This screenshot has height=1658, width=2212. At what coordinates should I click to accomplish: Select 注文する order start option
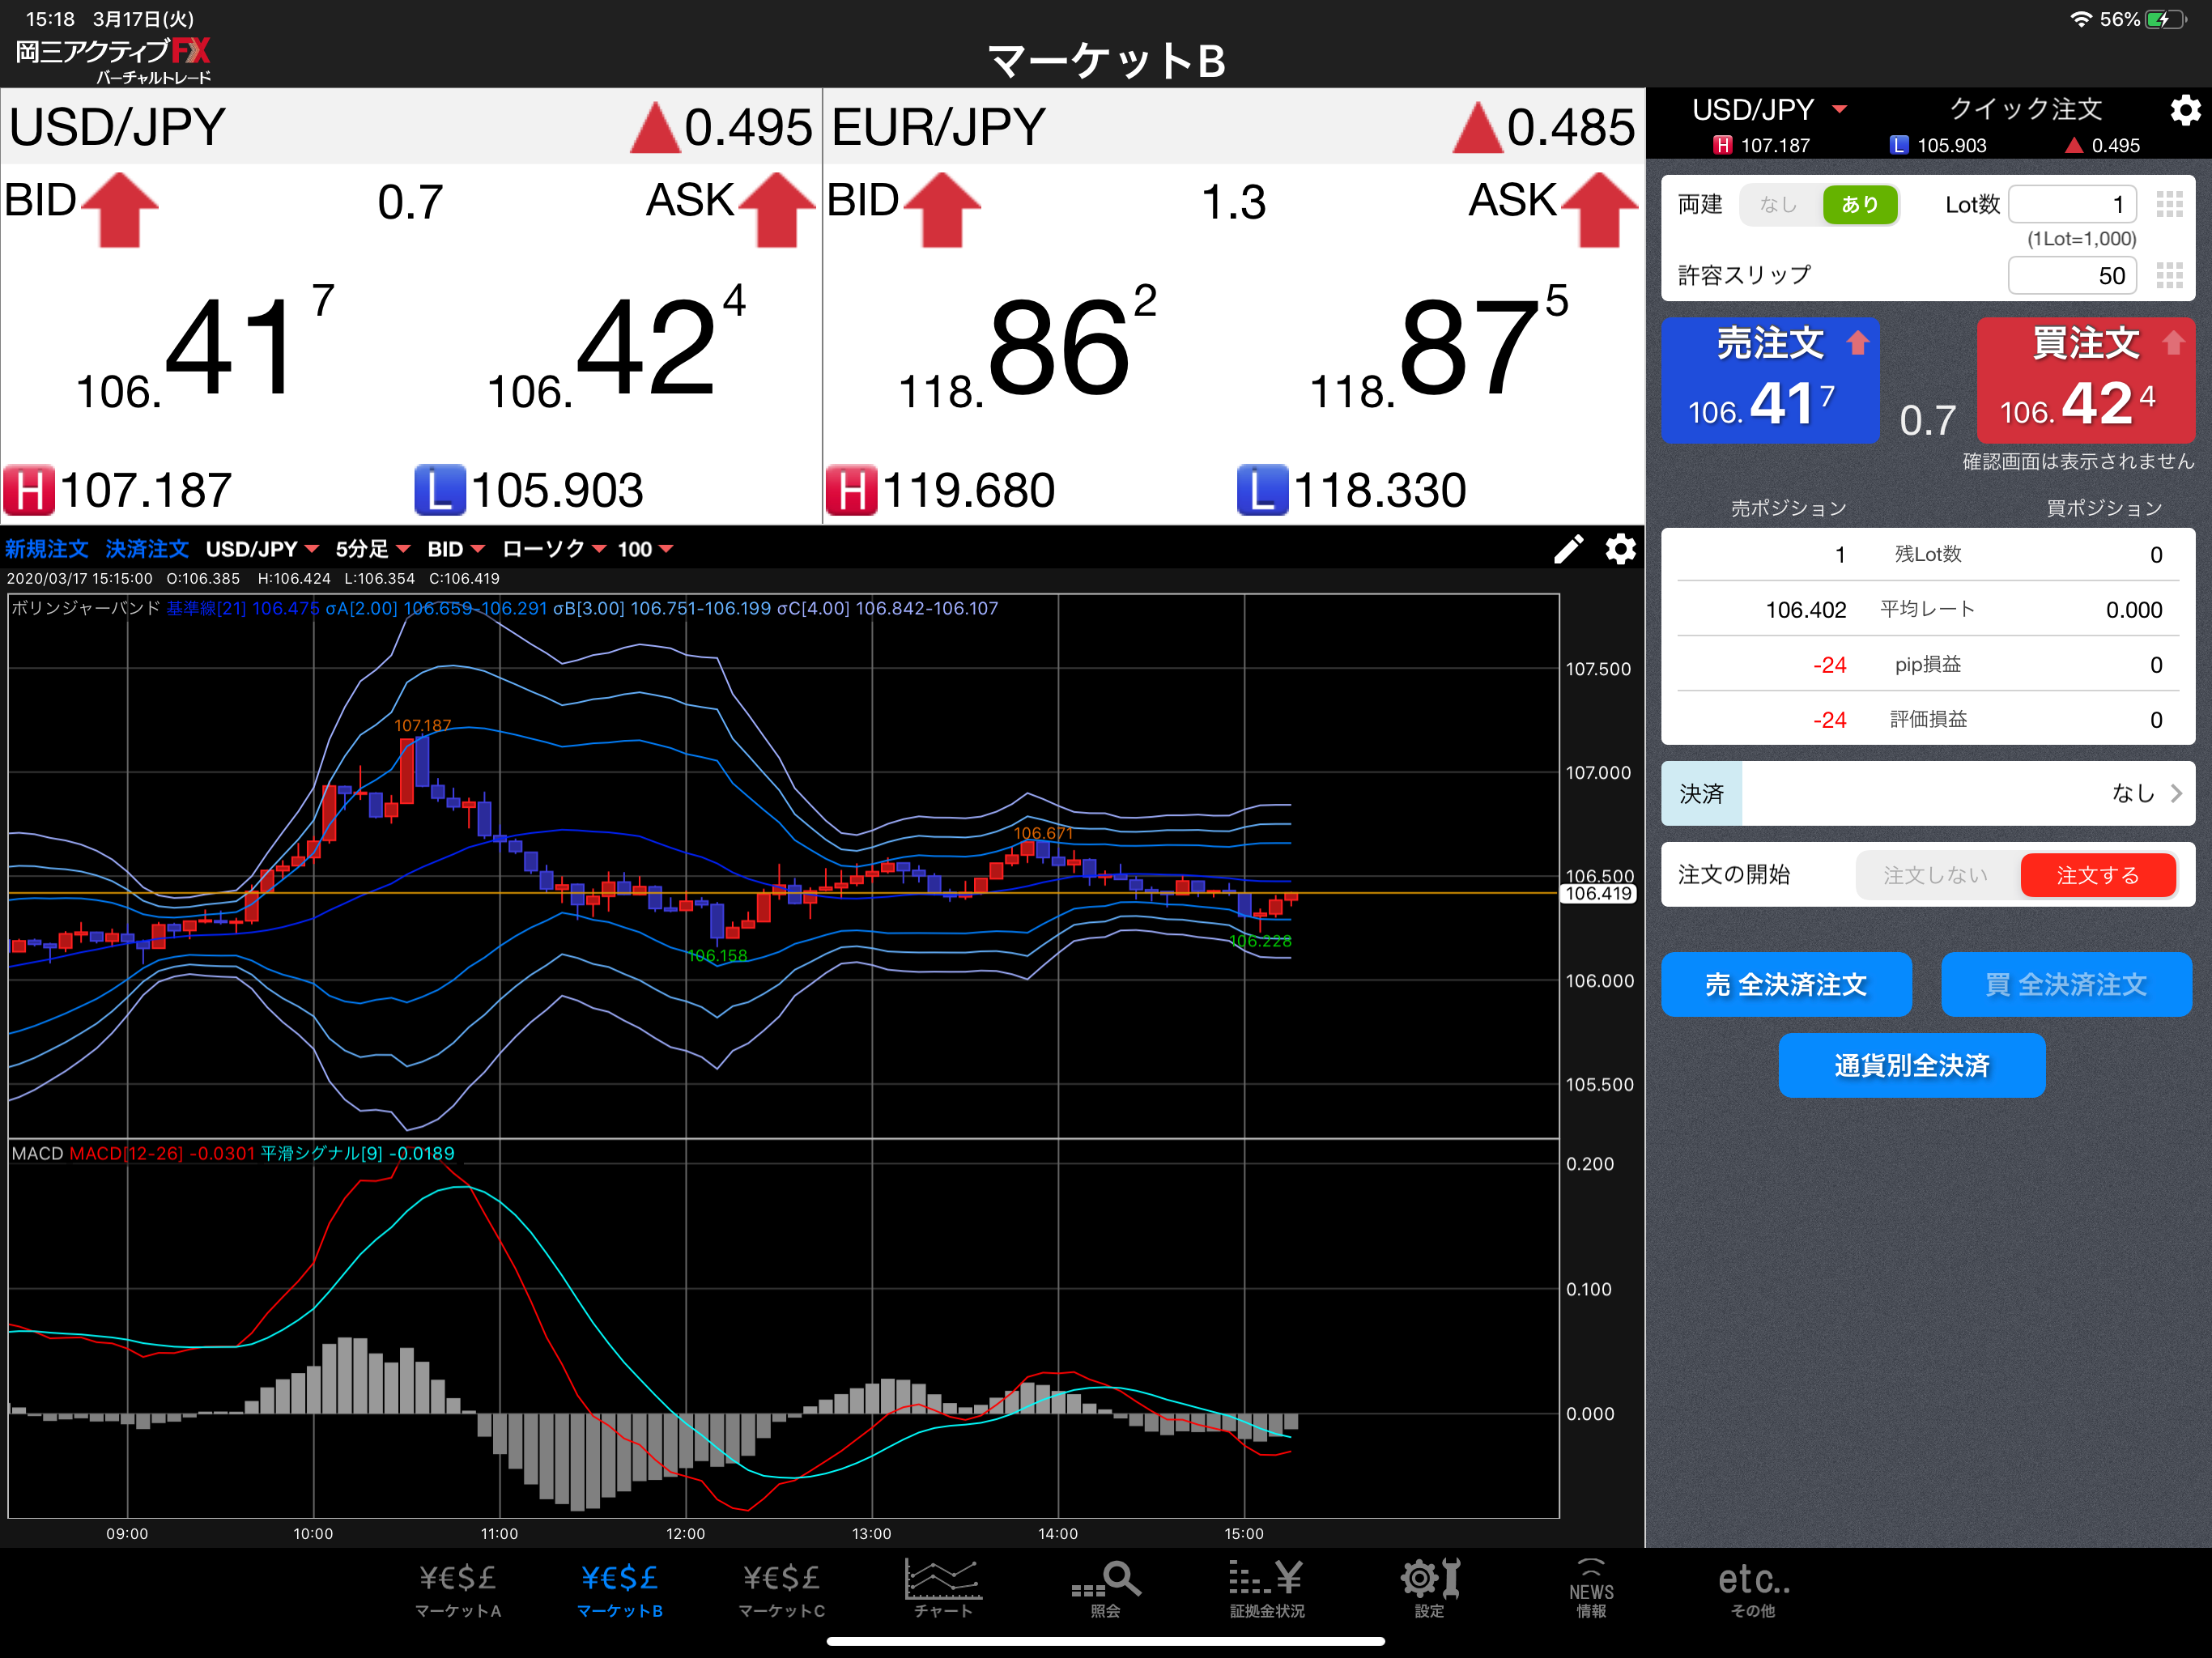point(2097,875)
